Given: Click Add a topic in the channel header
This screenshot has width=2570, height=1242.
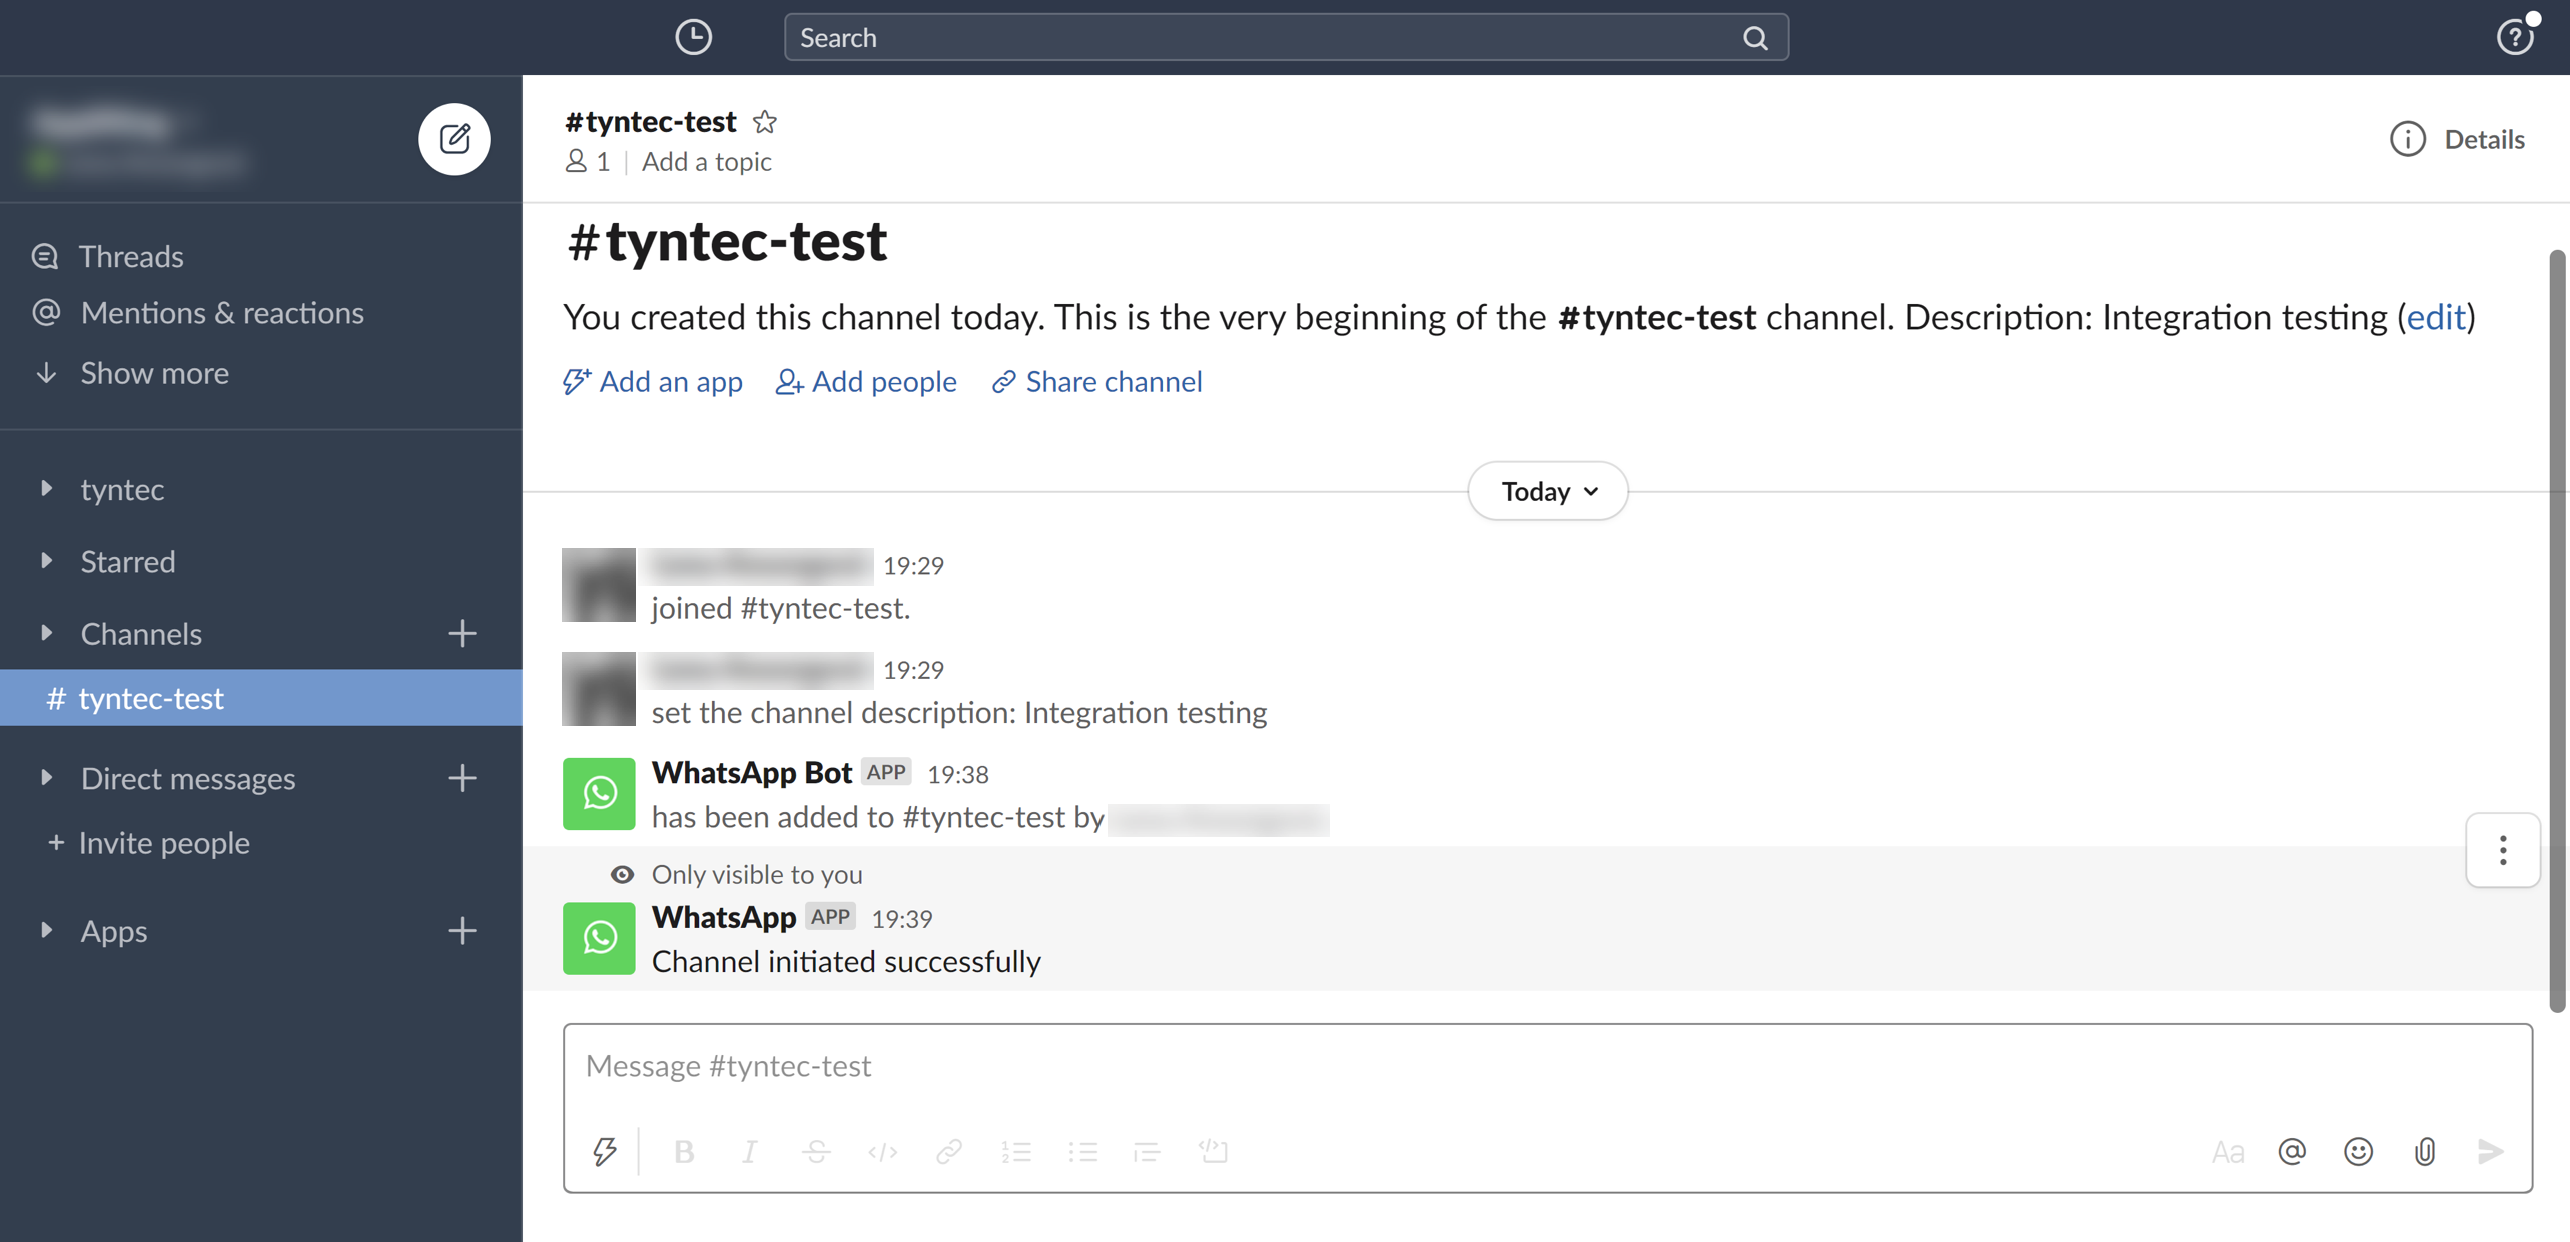Looking at the screenshot, I should point(706,161).
